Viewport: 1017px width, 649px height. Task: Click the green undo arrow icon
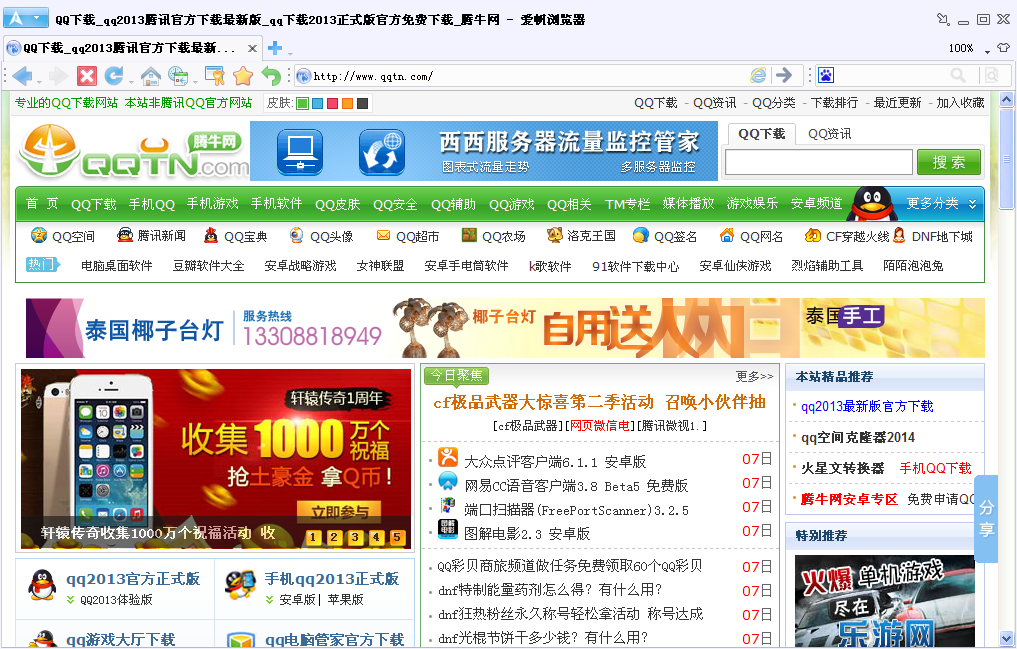point(271,76)
